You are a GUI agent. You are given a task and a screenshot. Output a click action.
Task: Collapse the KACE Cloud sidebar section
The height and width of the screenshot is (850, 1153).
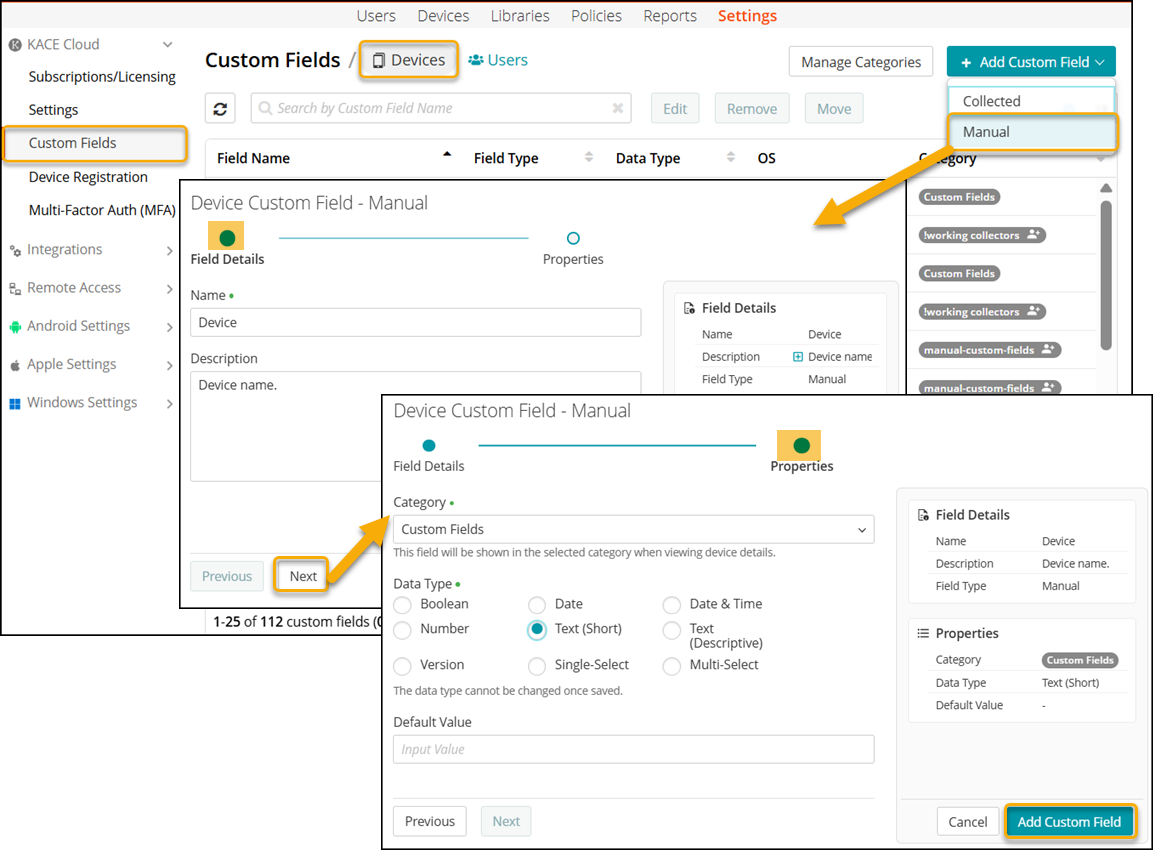tap(167, 45)
